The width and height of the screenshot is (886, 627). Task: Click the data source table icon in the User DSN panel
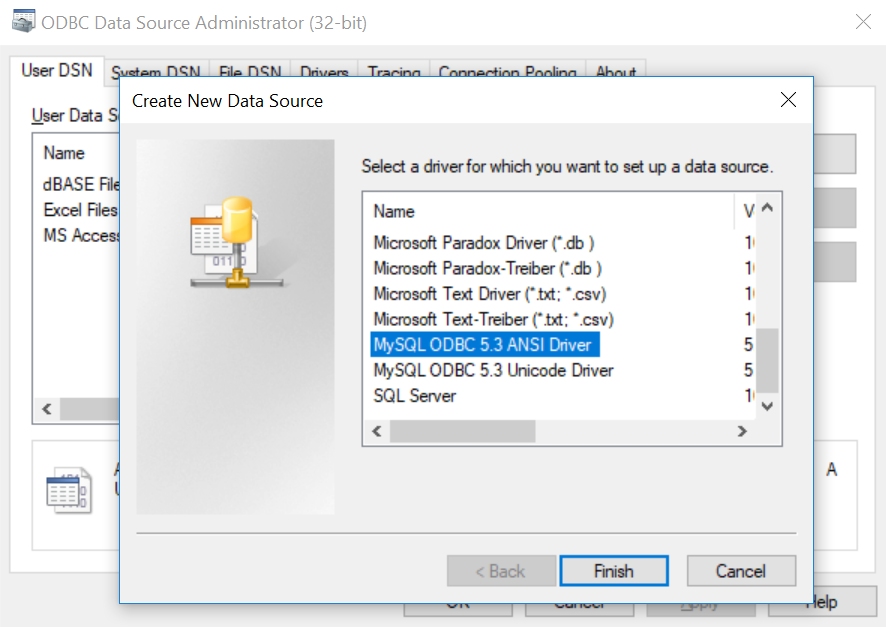coord(68,490)
